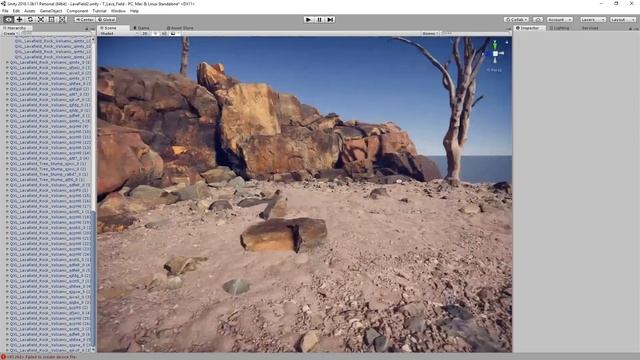Switch to the Game tab

(x=142, y=28)
